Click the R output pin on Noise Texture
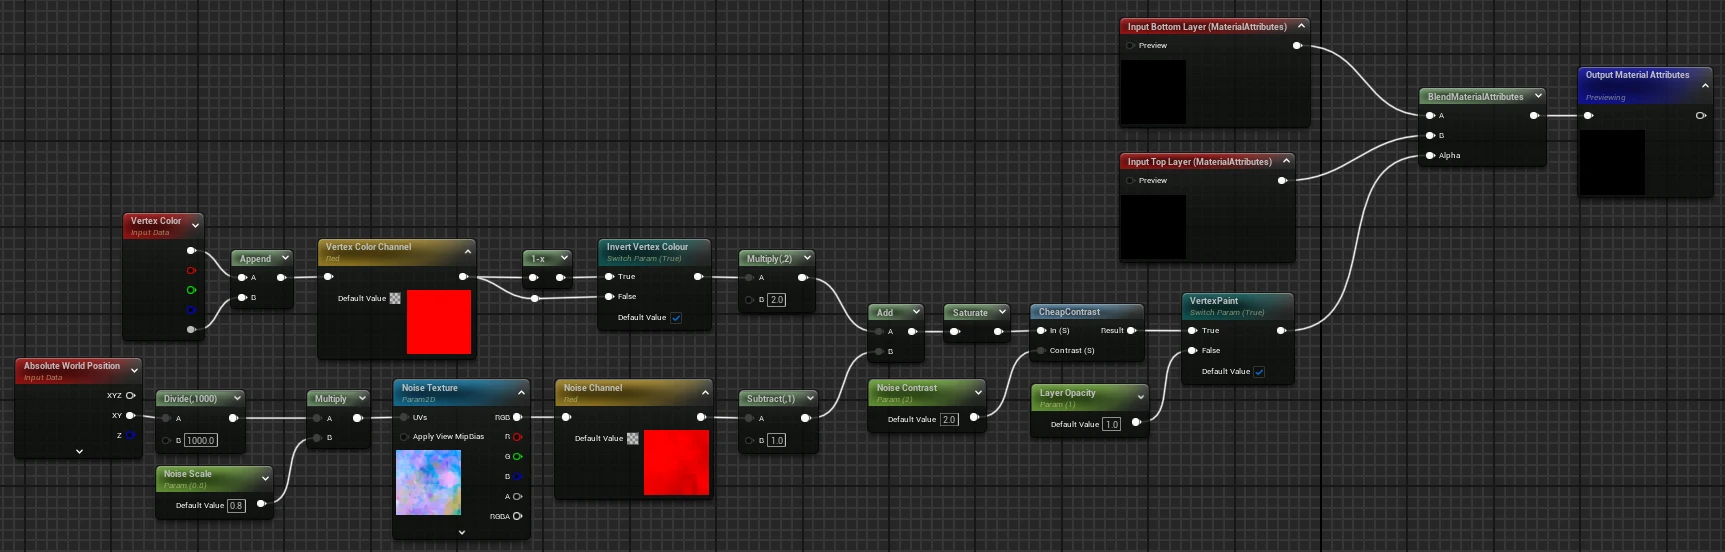 pyautogui.click(x=517, y=437)
